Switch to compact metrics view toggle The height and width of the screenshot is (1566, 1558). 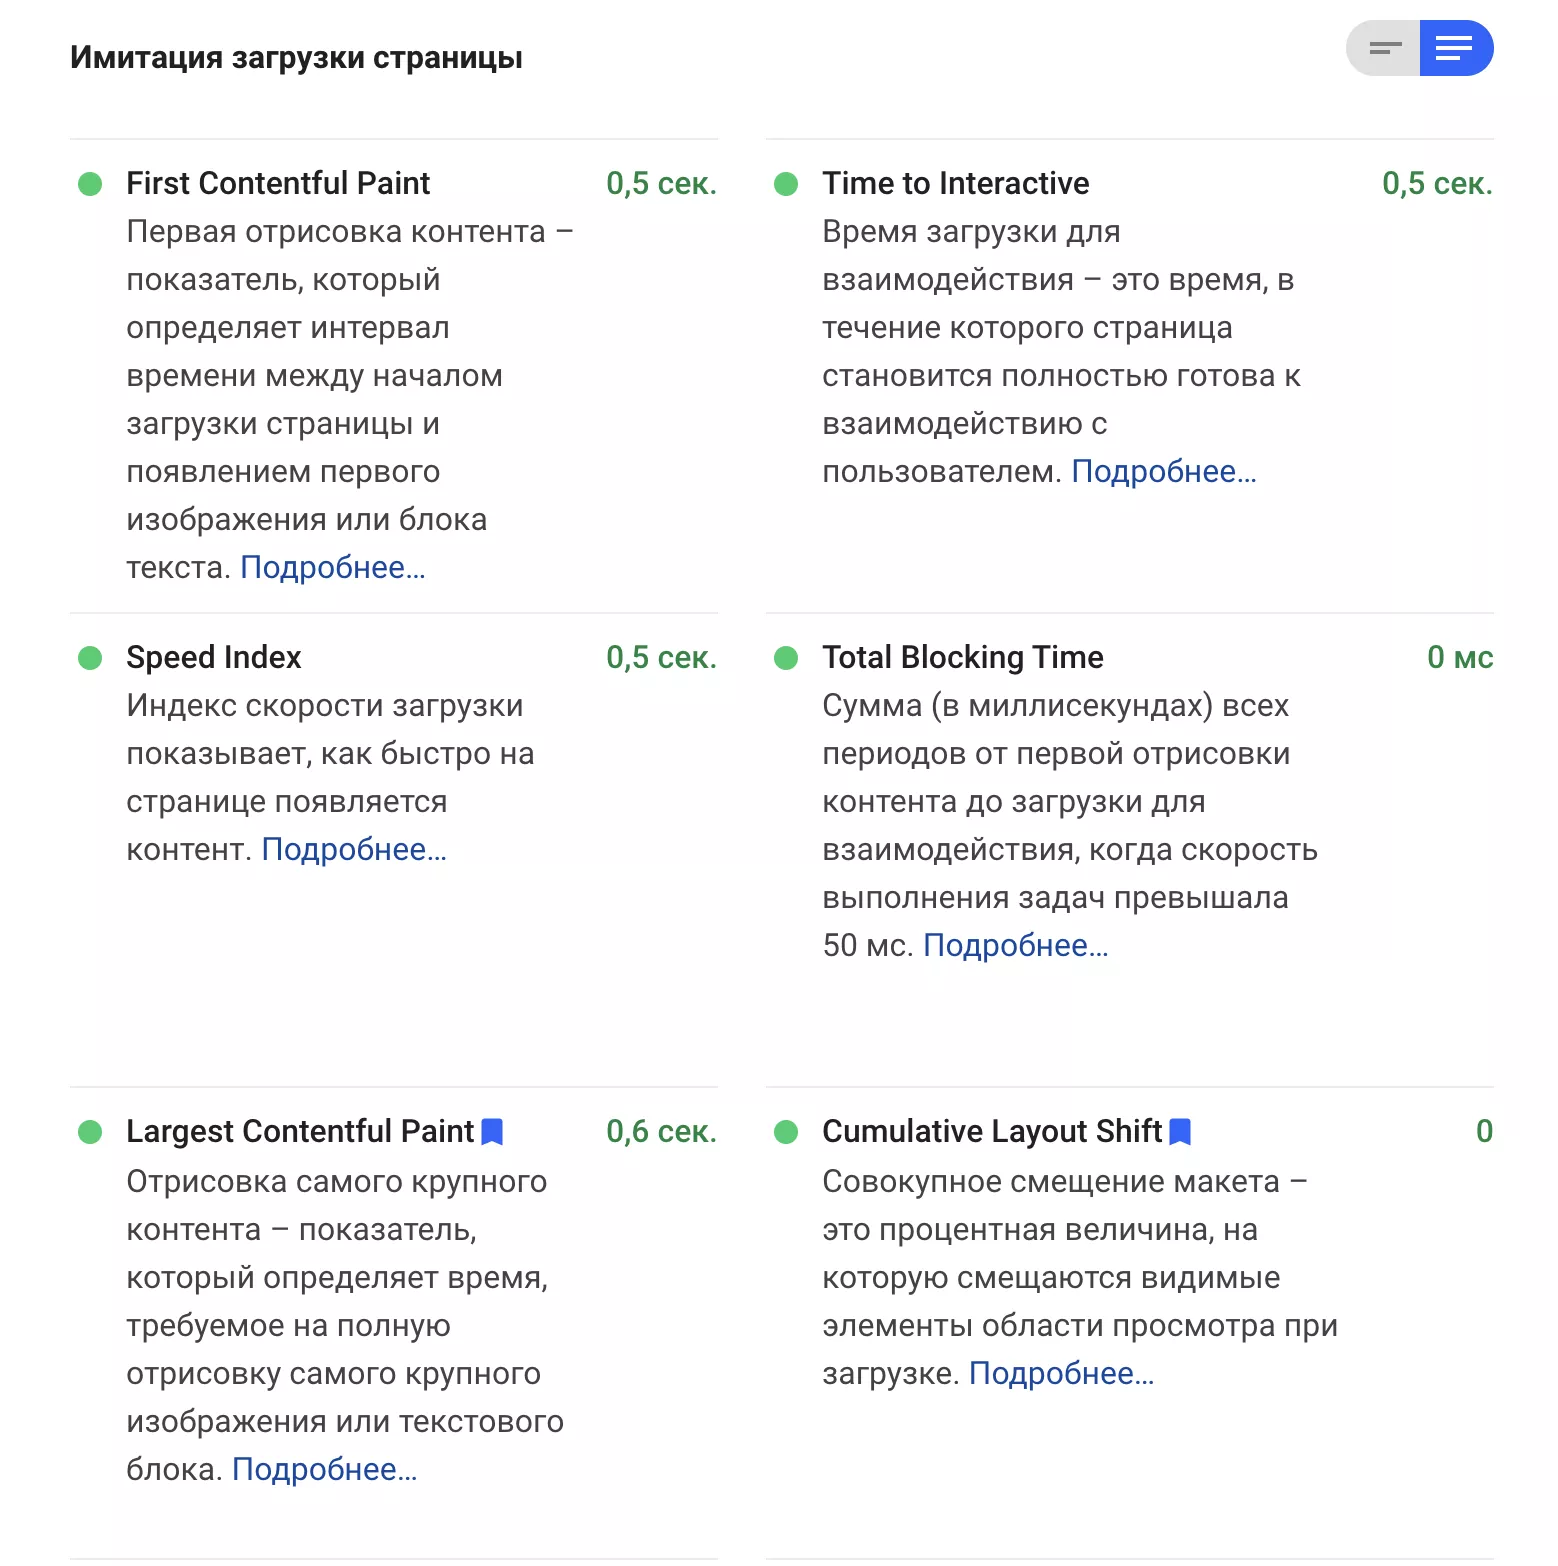tap(1384, 48)
